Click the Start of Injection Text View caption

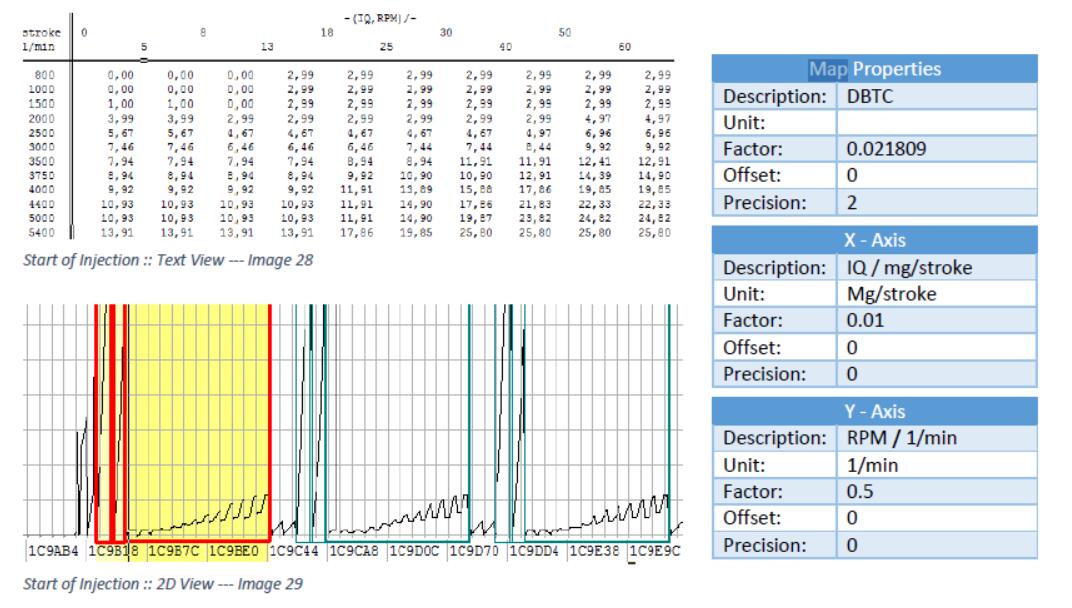tap(168, 261)
